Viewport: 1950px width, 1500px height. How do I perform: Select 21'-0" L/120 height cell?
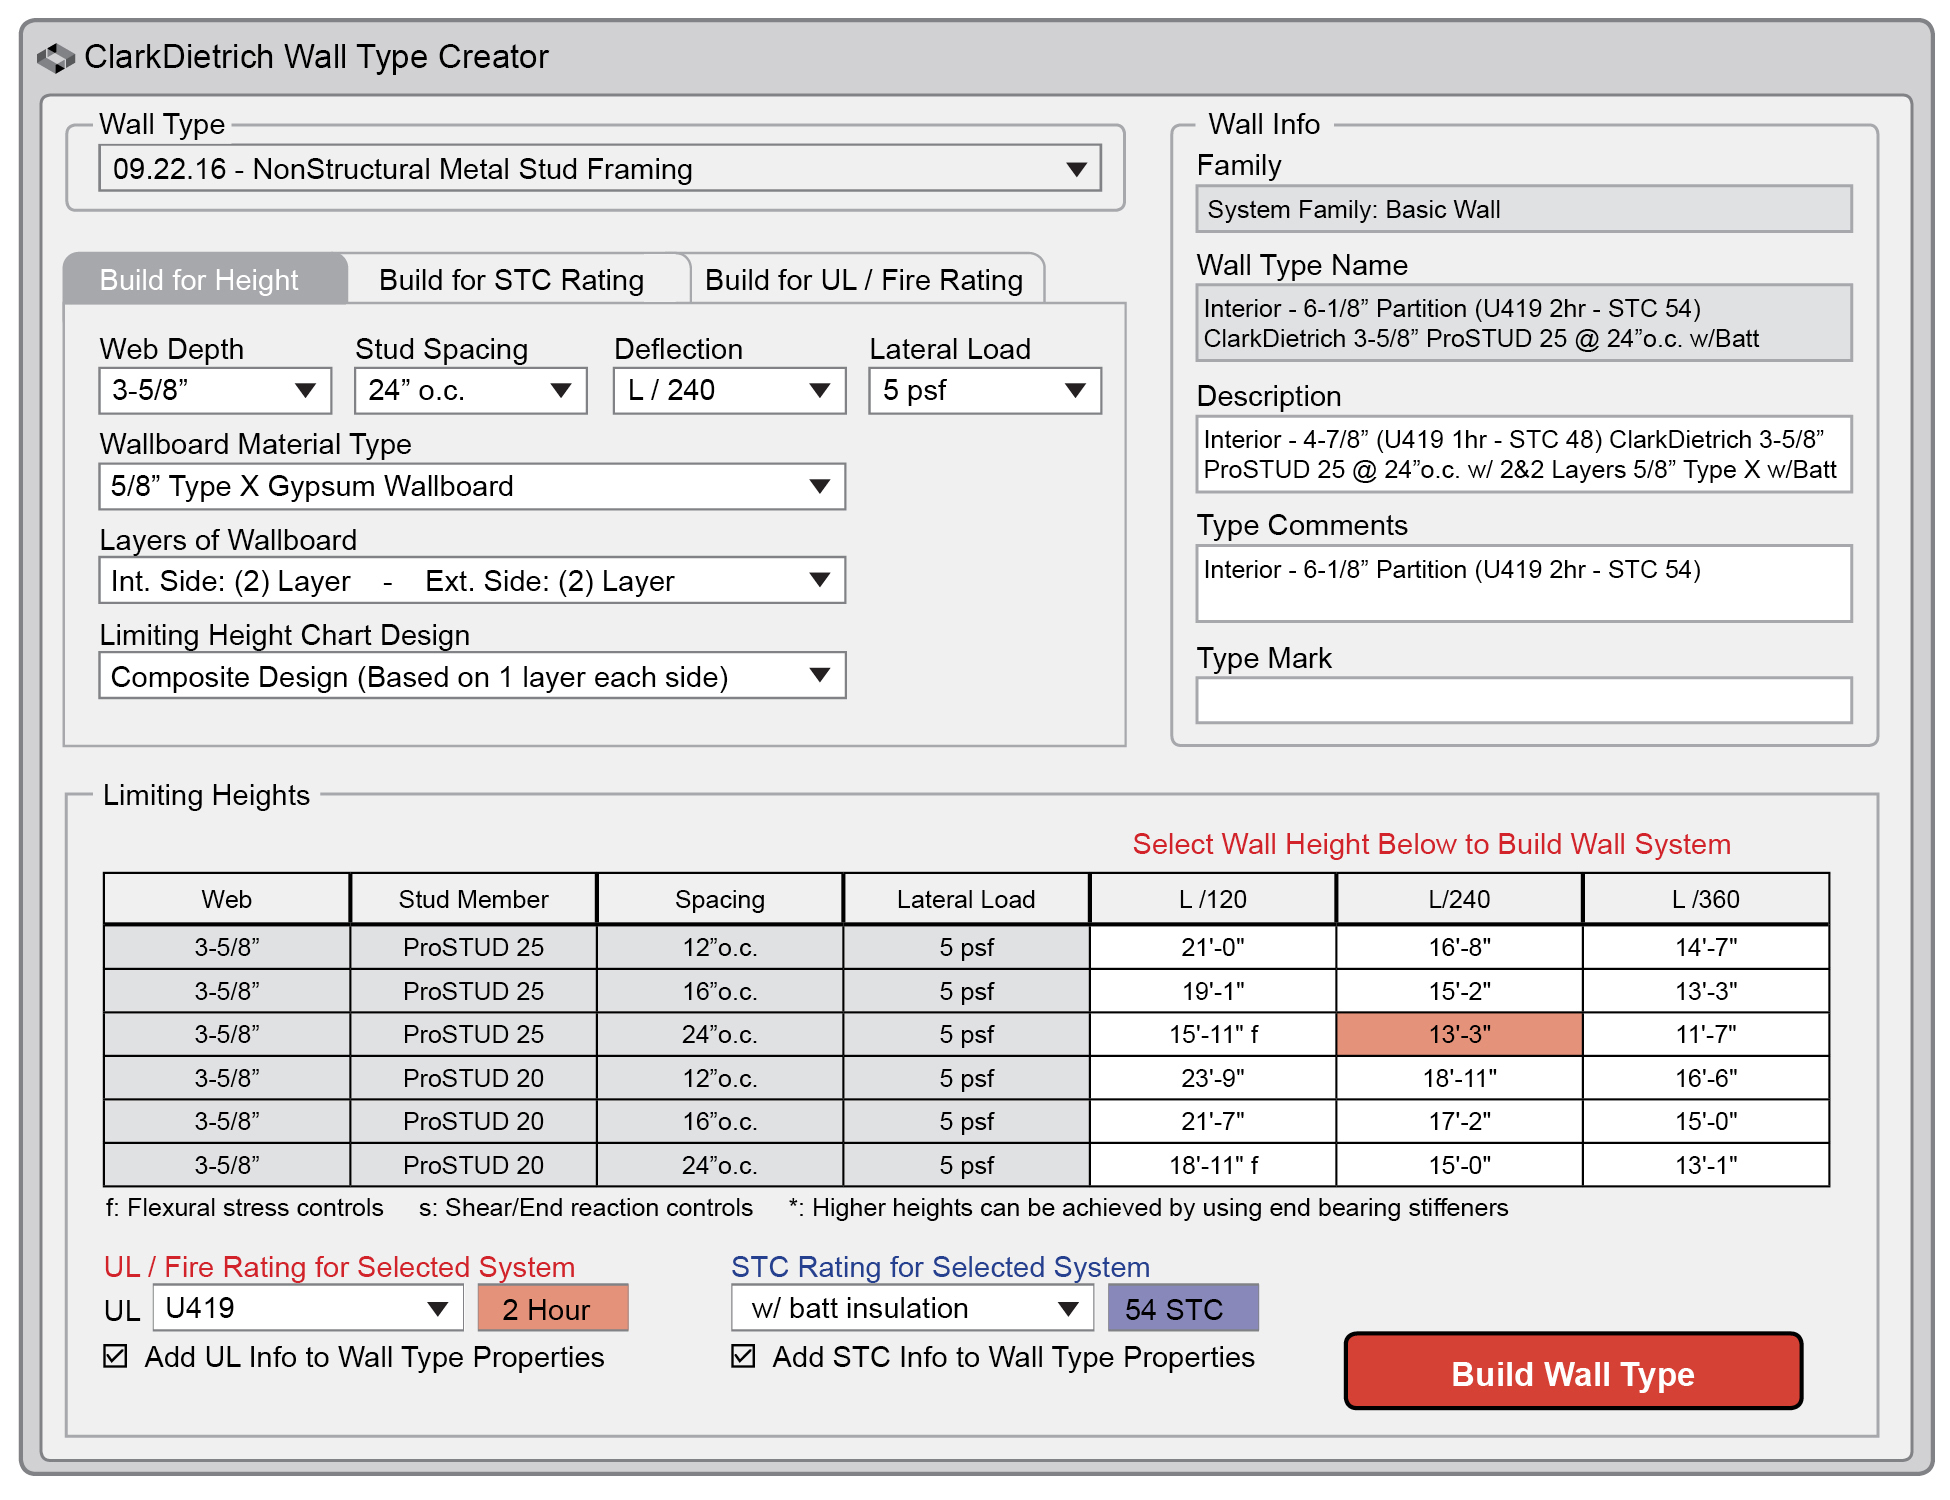[1213, 947]
